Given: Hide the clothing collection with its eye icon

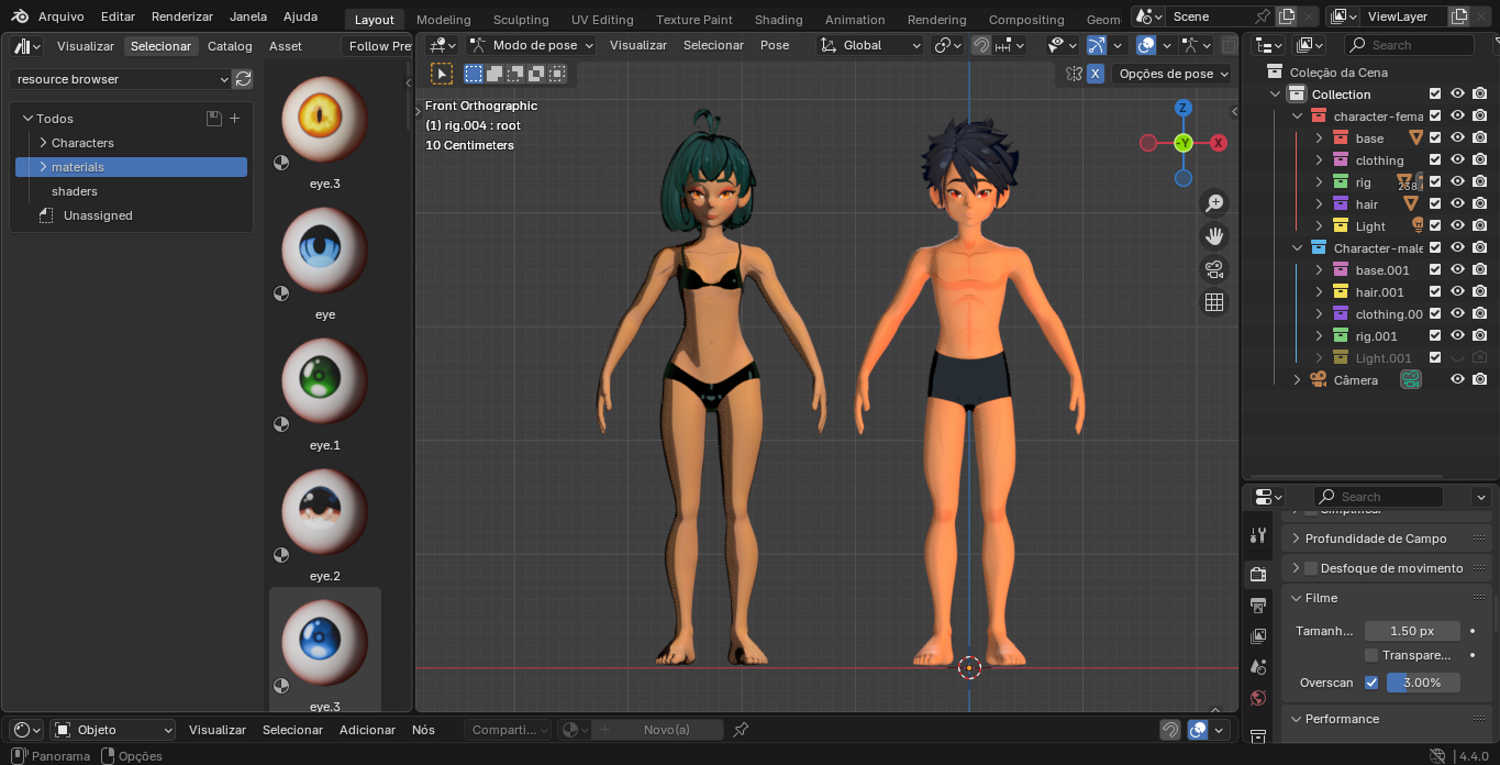Looking at the screenshot, I should point(1458,160).
